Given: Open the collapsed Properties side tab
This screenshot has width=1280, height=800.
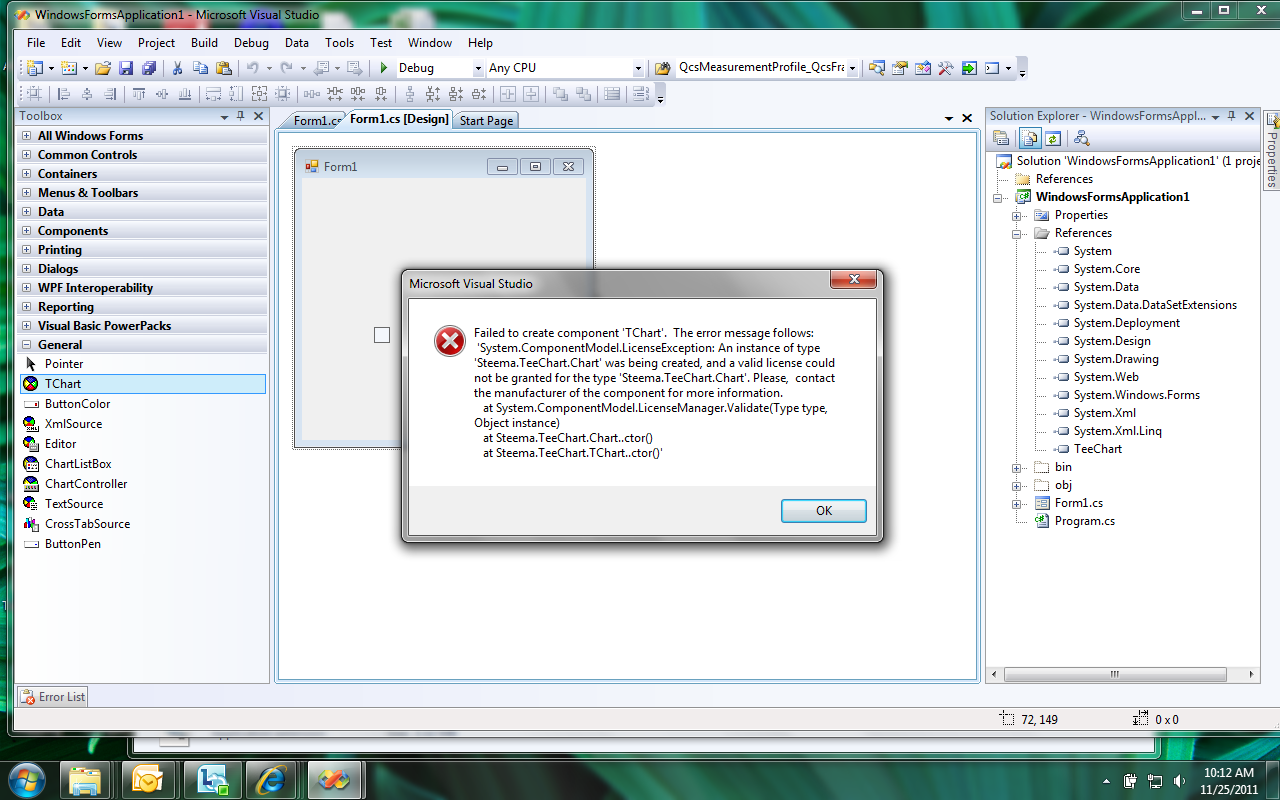Looking at the screenshot, I should pos(1272,151).
